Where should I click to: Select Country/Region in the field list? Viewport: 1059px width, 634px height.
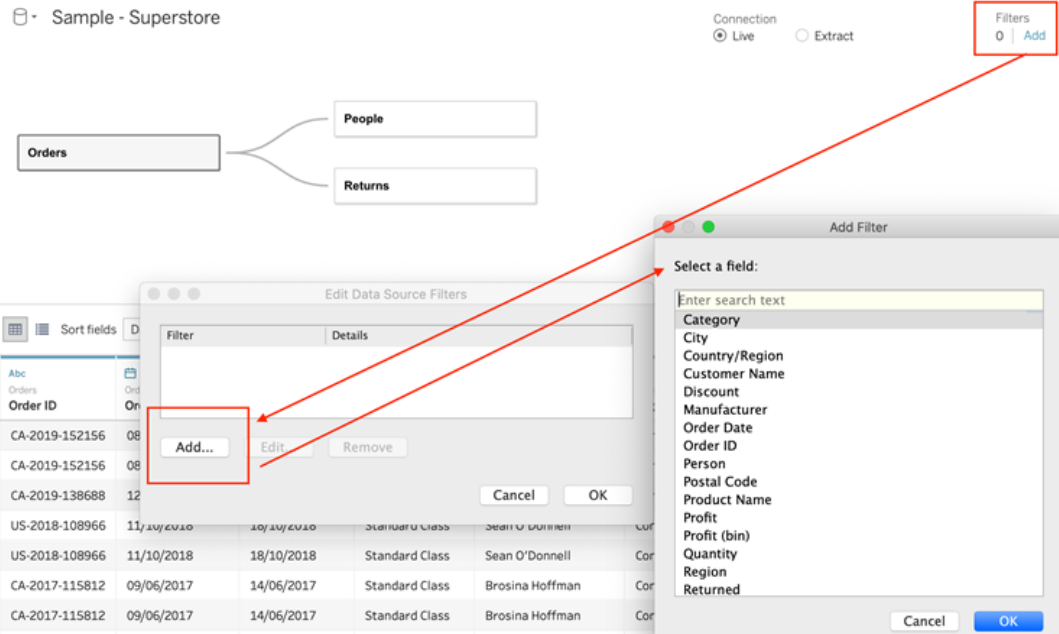(x=859, y=356)
